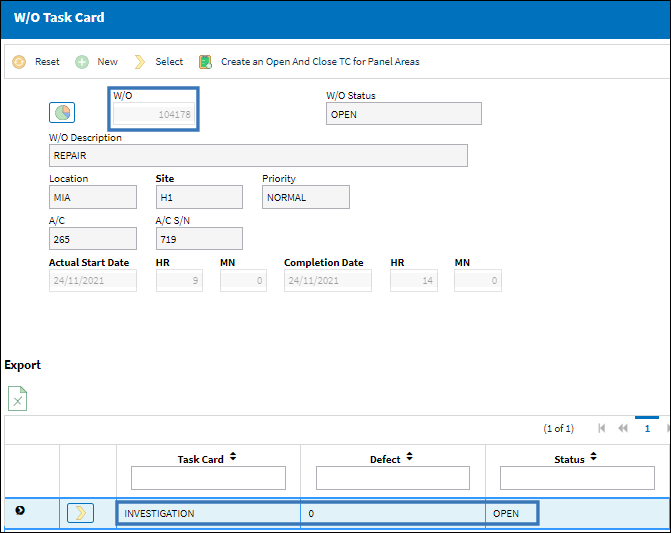Click the Defect filter input

393,478
